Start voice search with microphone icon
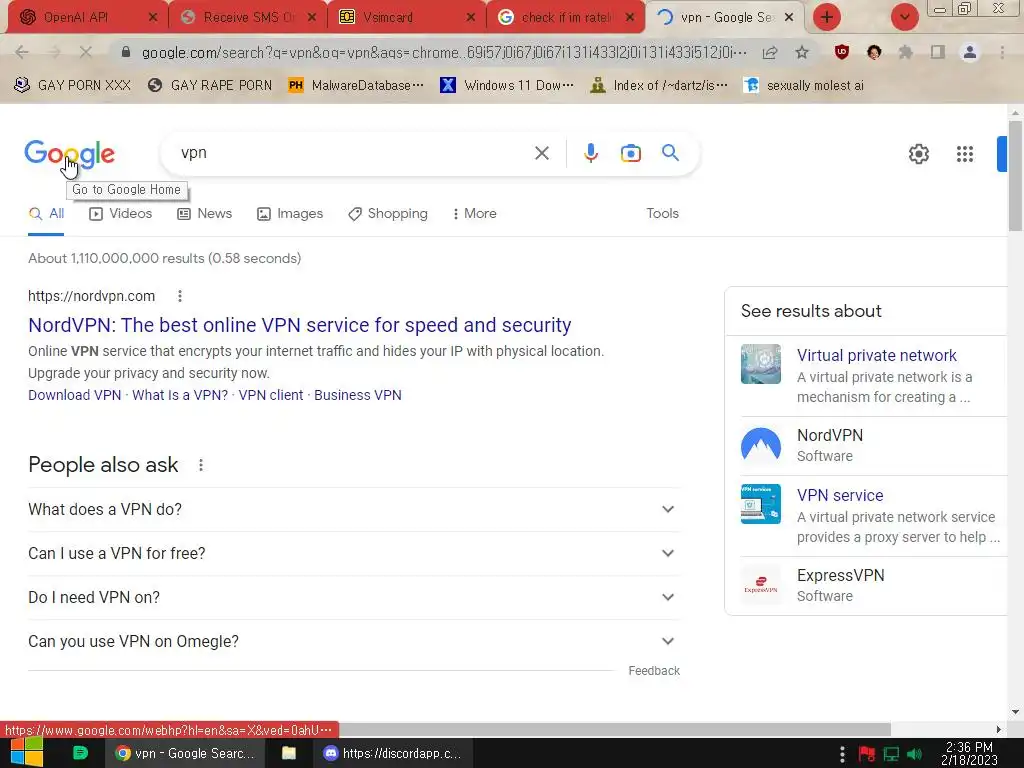 [x=590, y=153]
